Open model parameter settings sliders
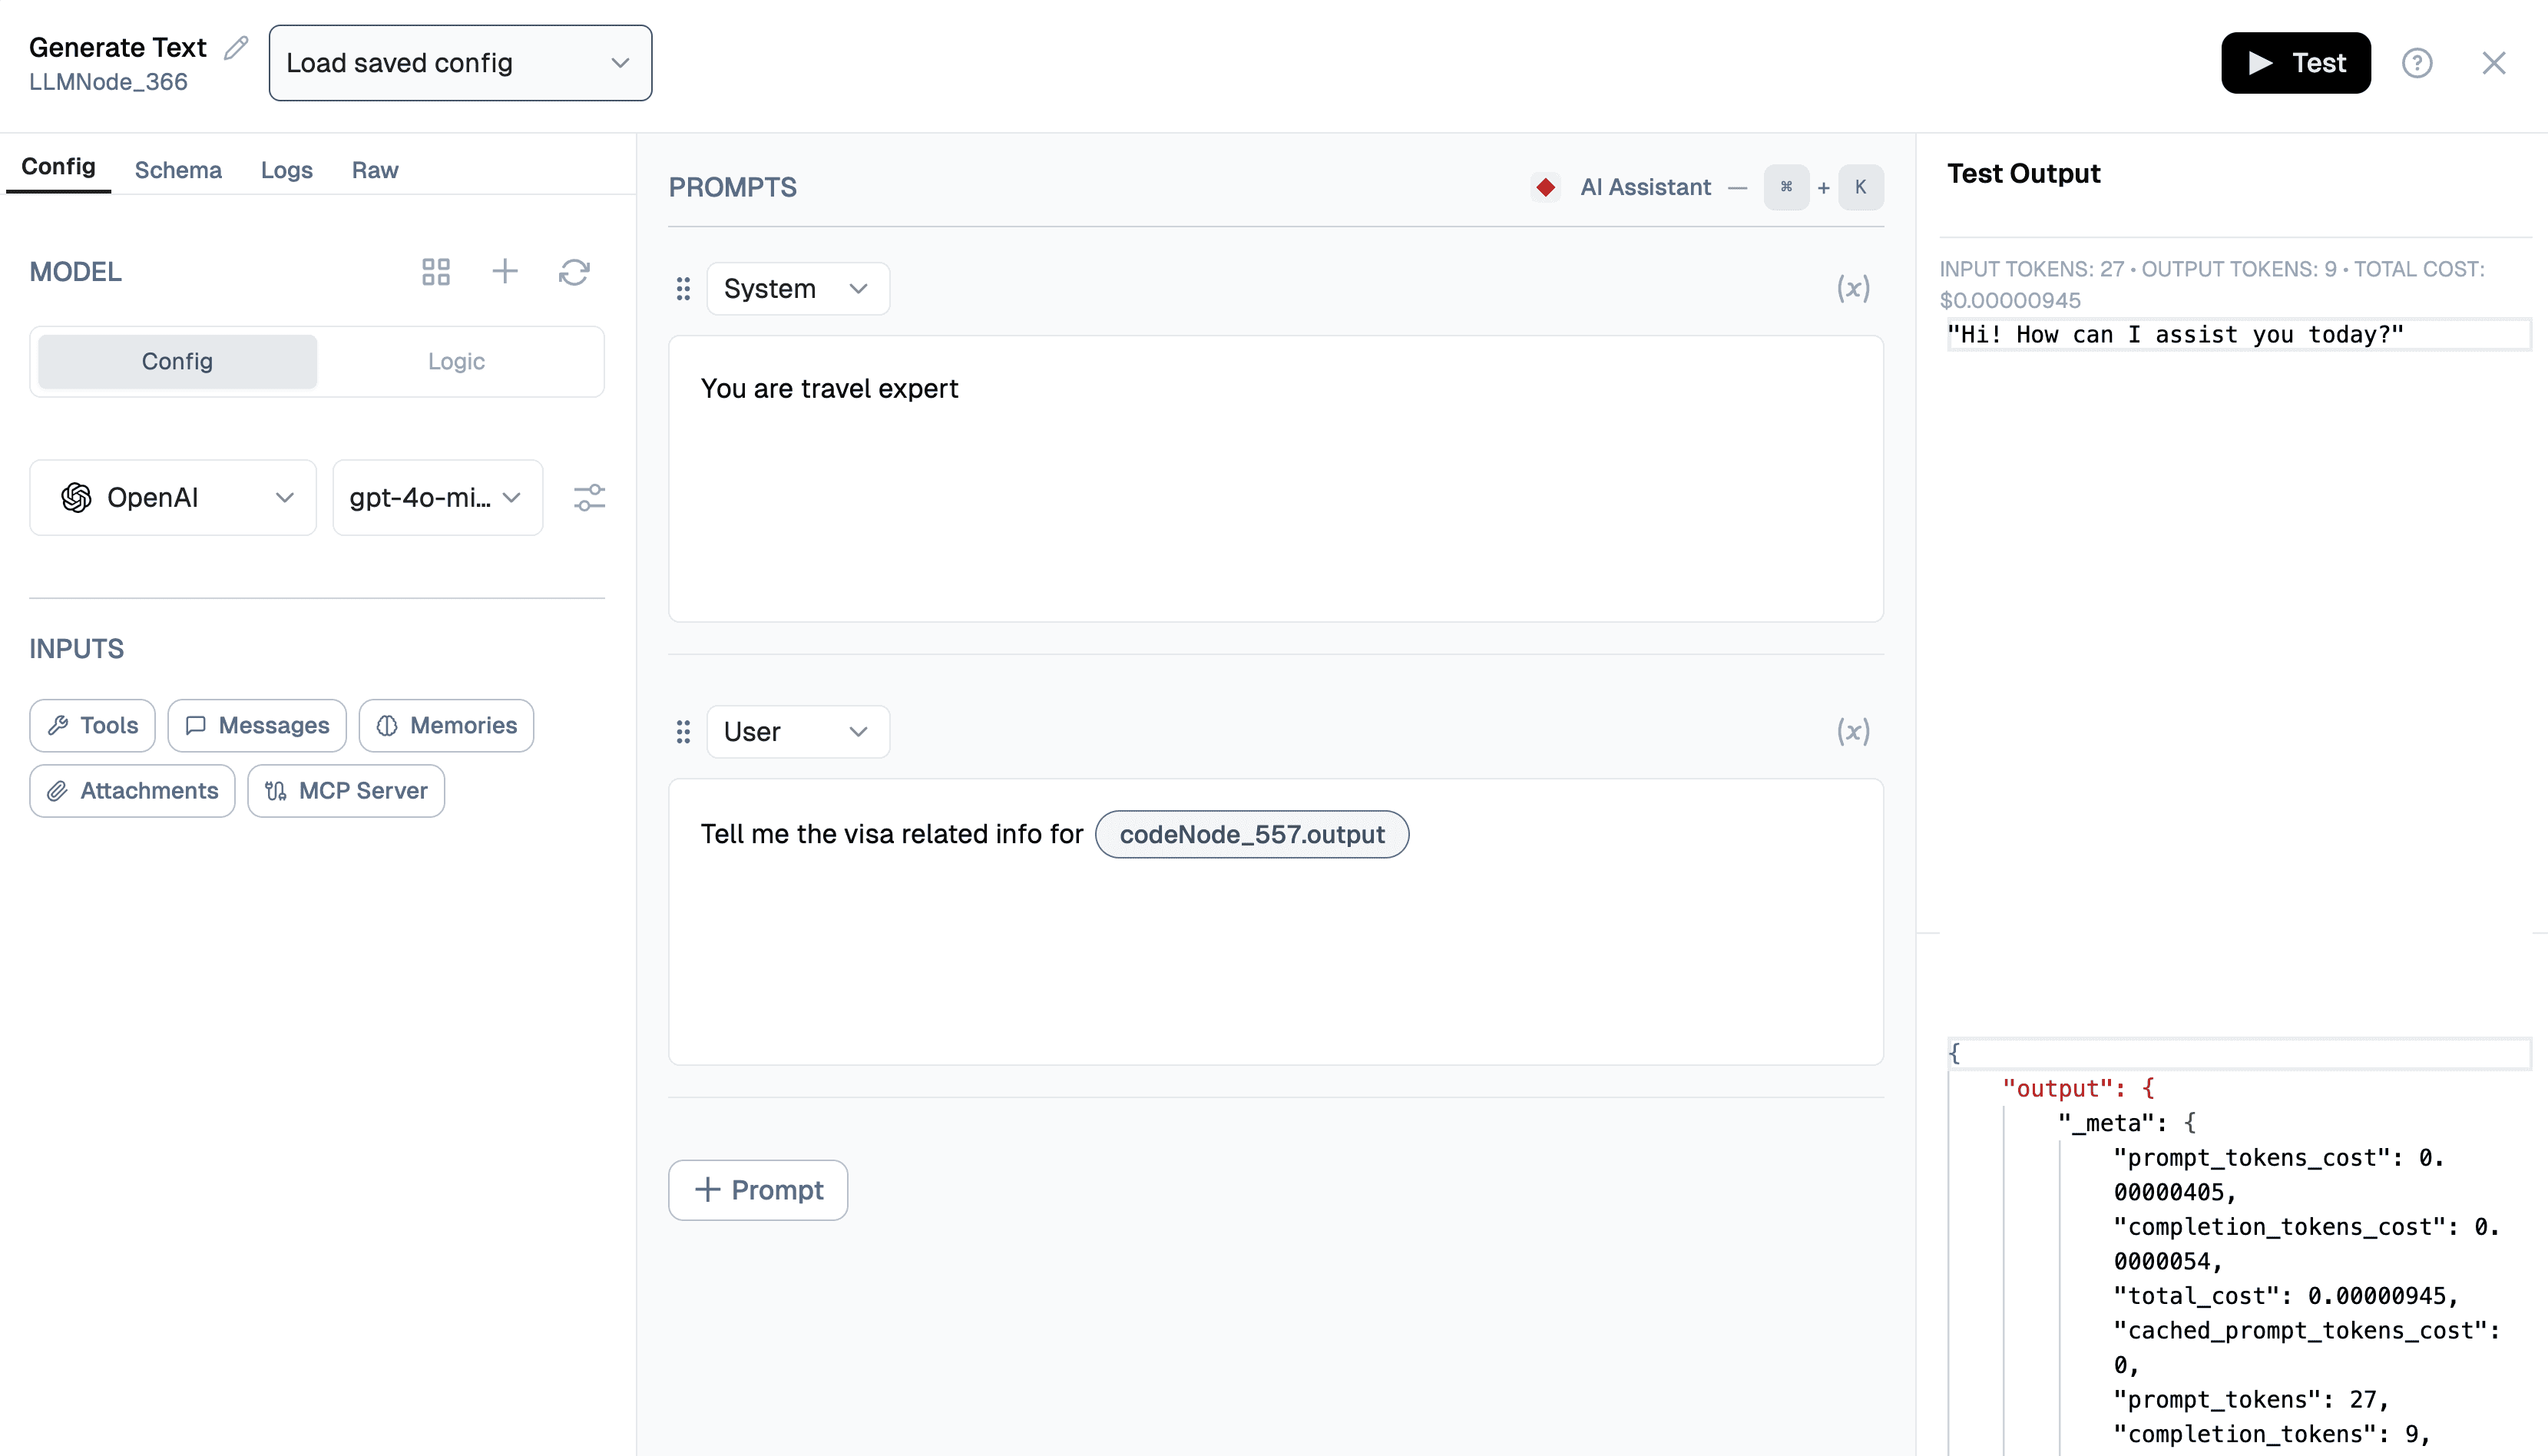The image size is (2548, 1456). point(589,497)
